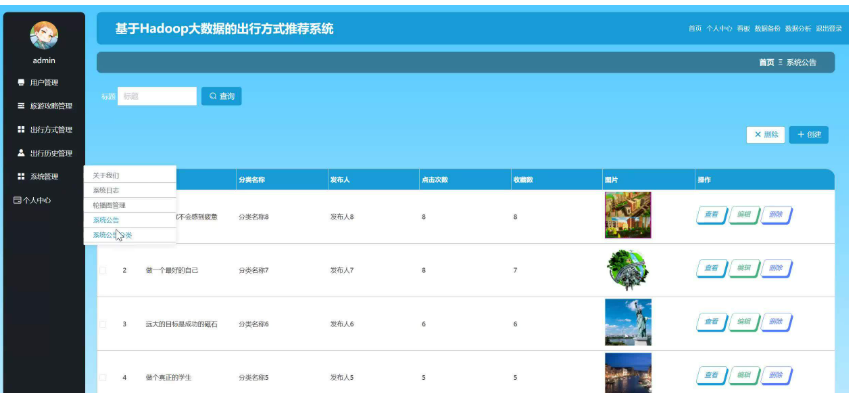The image size is (849, 393).
Task: Go to 首页 in top navigation
Action: pyautogui.click(x=695, y=29)
